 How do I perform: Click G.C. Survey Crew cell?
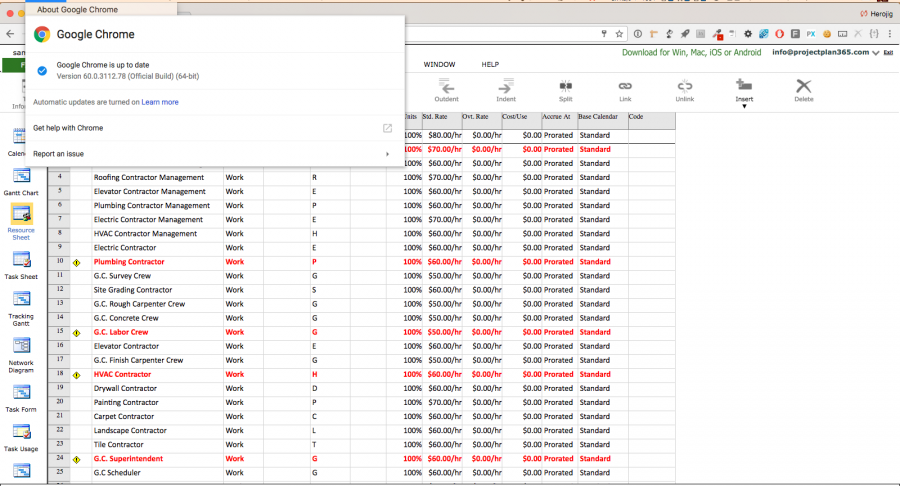coord(158,276)
